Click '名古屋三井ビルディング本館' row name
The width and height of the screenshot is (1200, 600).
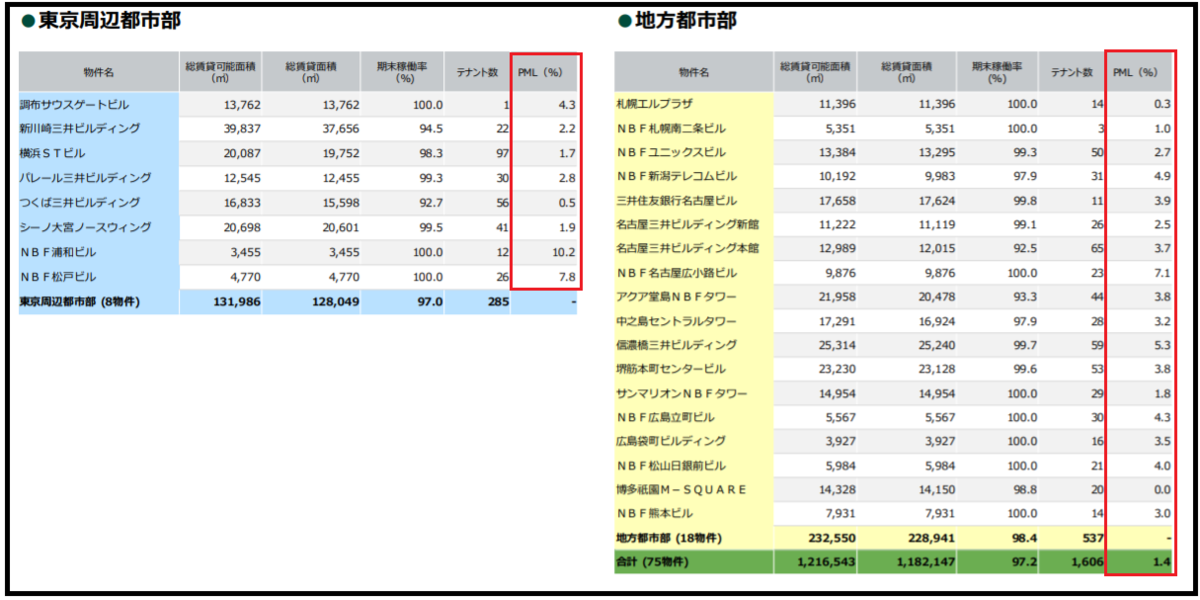pyautogui.click(x=688, y=248)
